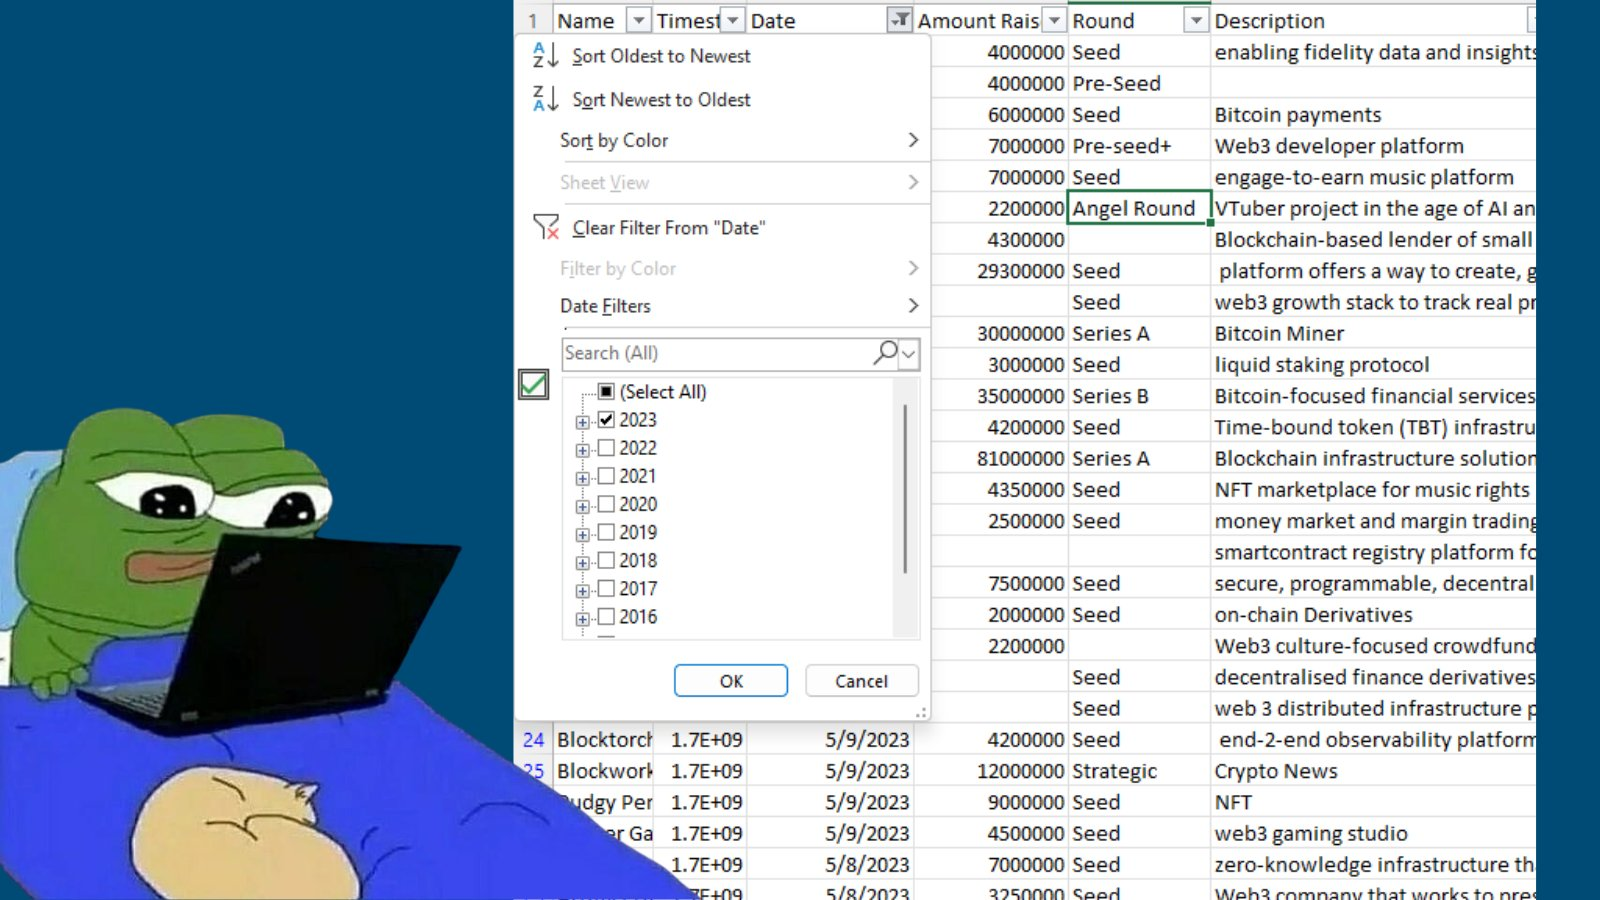The width and height of the screenshot is (1600, 900).
Task: Uncheck the 2023 year checkbox
Action: 606,420
